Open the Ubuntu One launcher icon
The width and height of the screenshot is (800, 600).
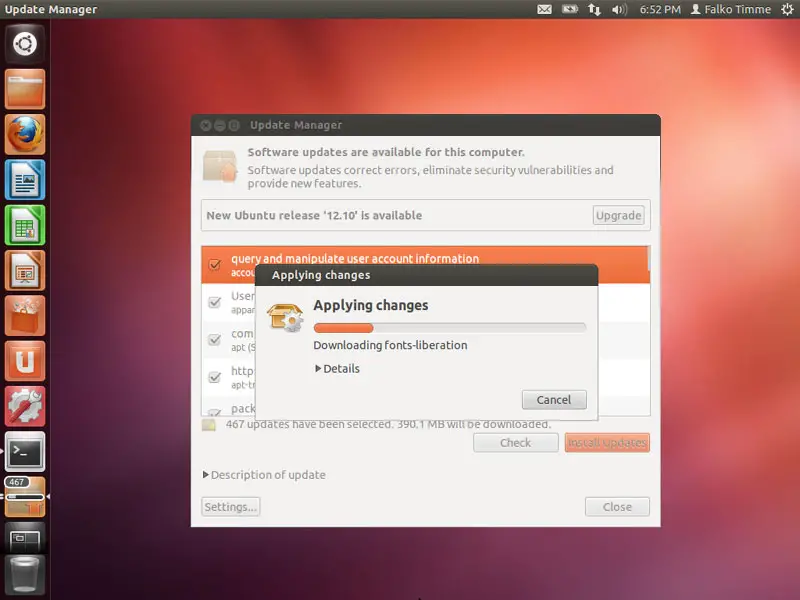click(x=24, y=361)
